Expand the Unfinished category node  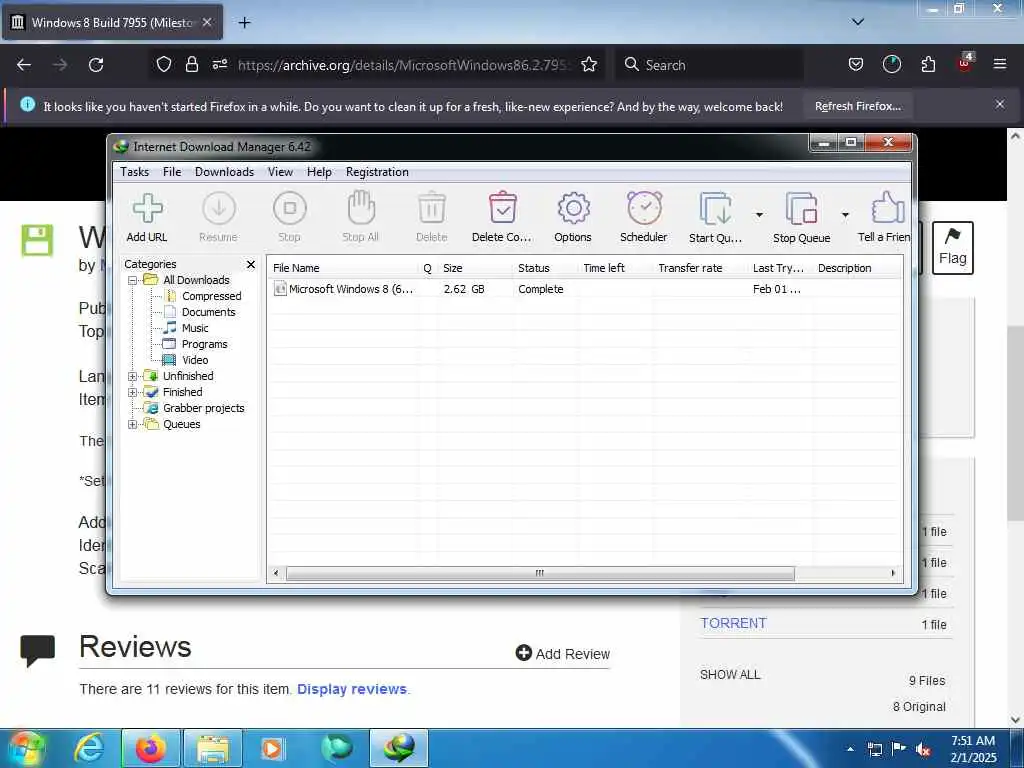(x=133, y=376)
